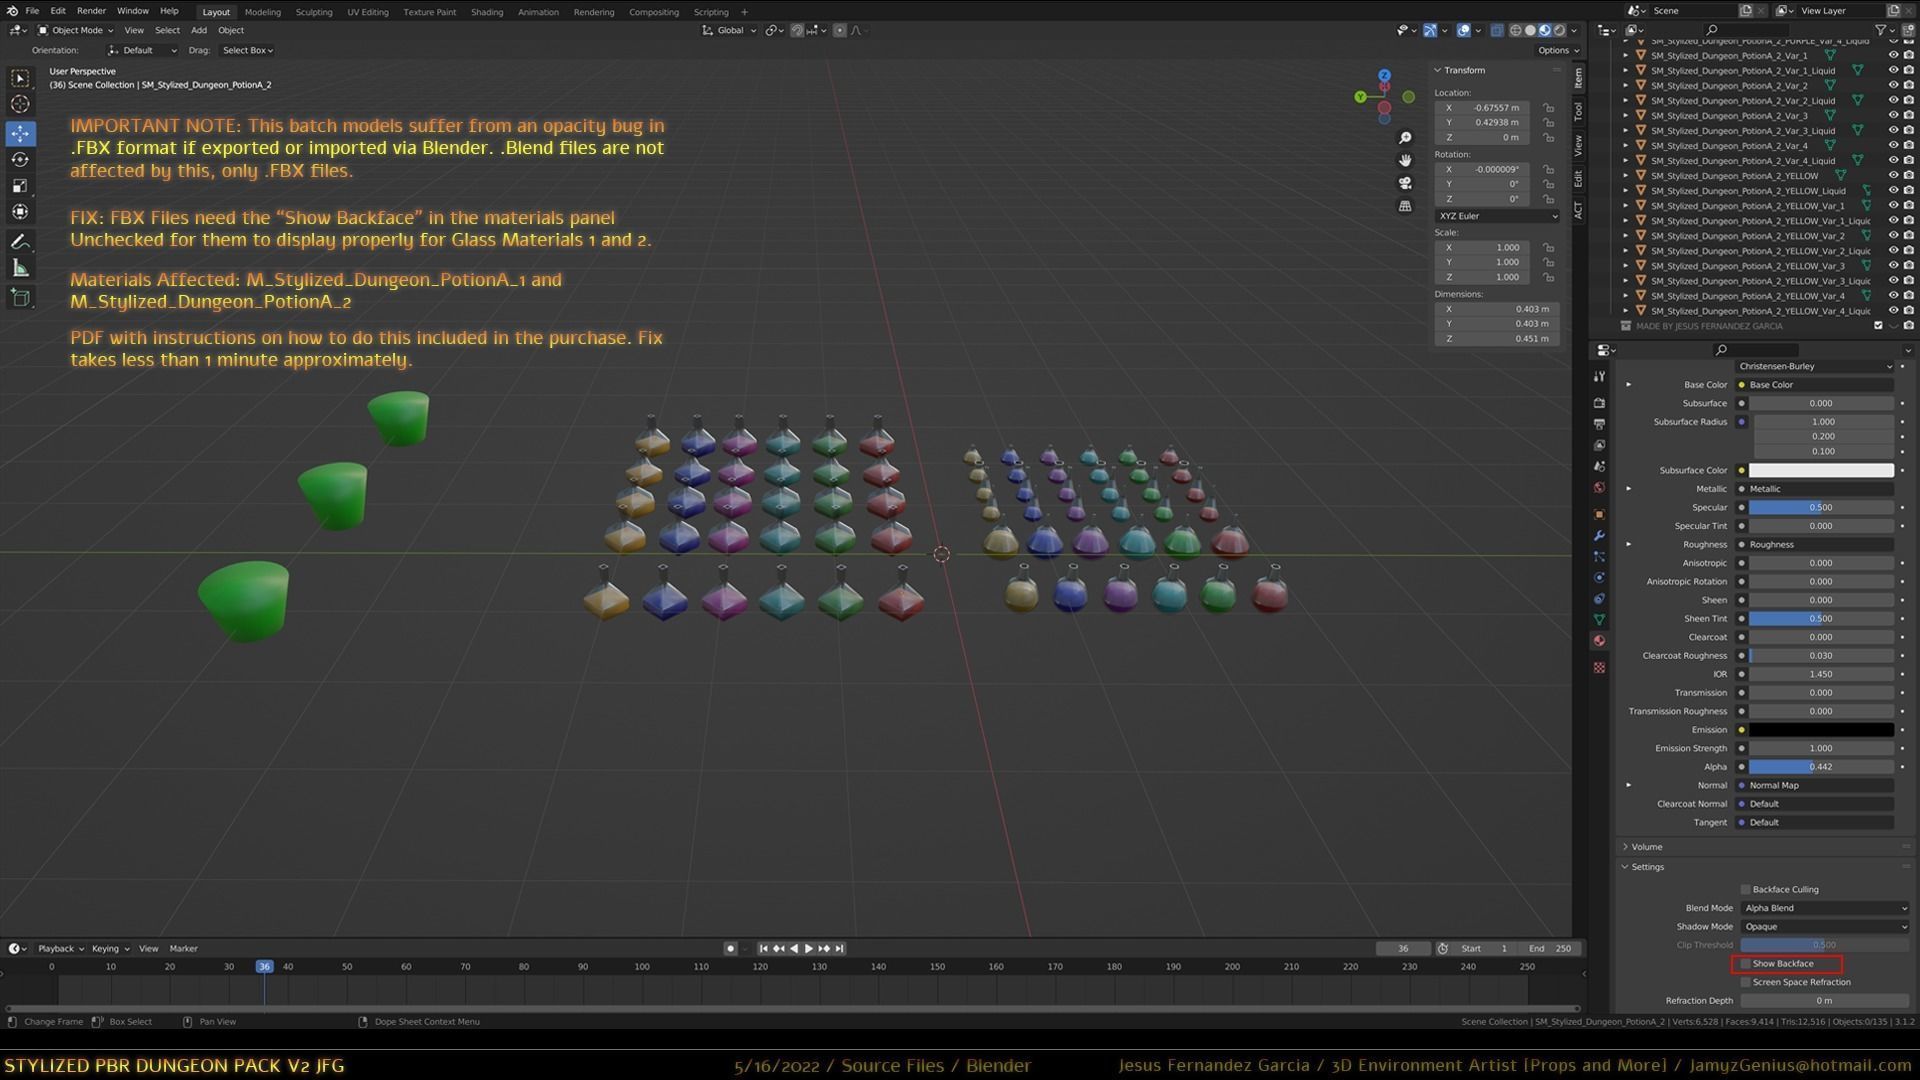Open the Object properties tab icon
Screen dimensions: 1920x1080
pos(1599,514)
